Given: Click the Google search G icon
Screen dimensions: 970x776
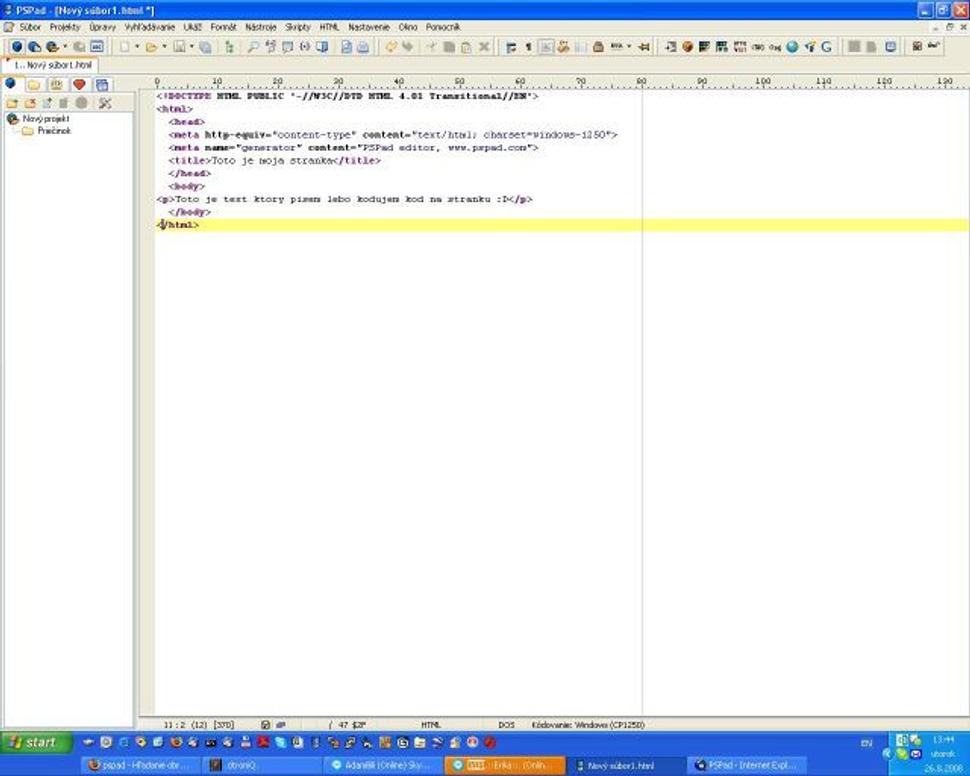Looking at the screenshot, I should (826, 47).
